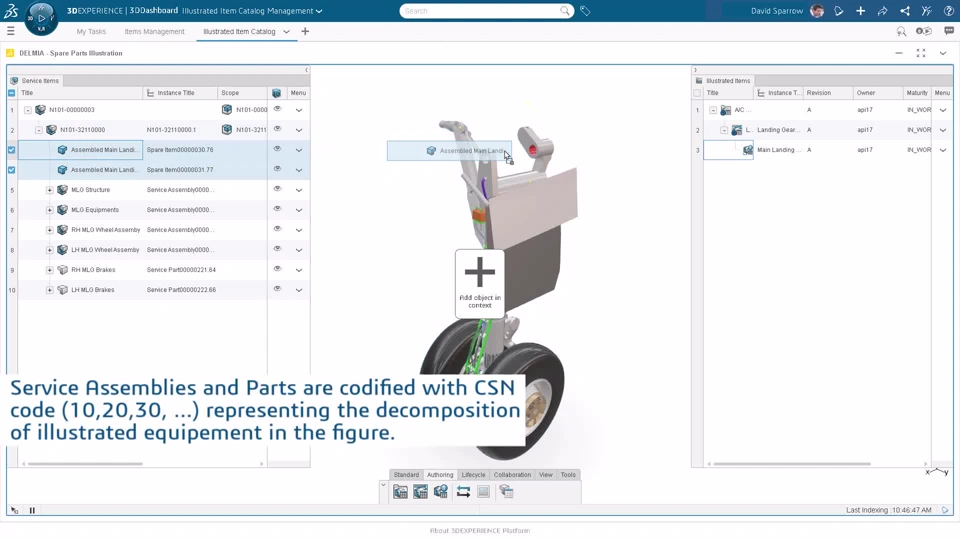Image resolution: width=960 pixels, height=540 pixels.
Task: Open the widget options chevron
Action: [943, 53]
